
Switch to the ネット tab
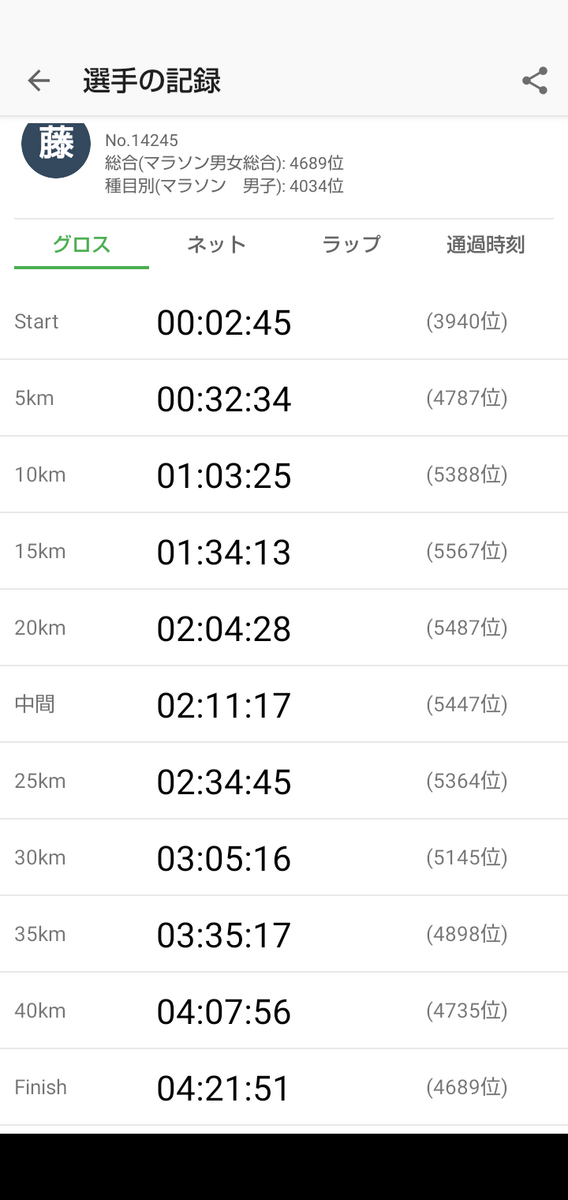pos(216,244)
